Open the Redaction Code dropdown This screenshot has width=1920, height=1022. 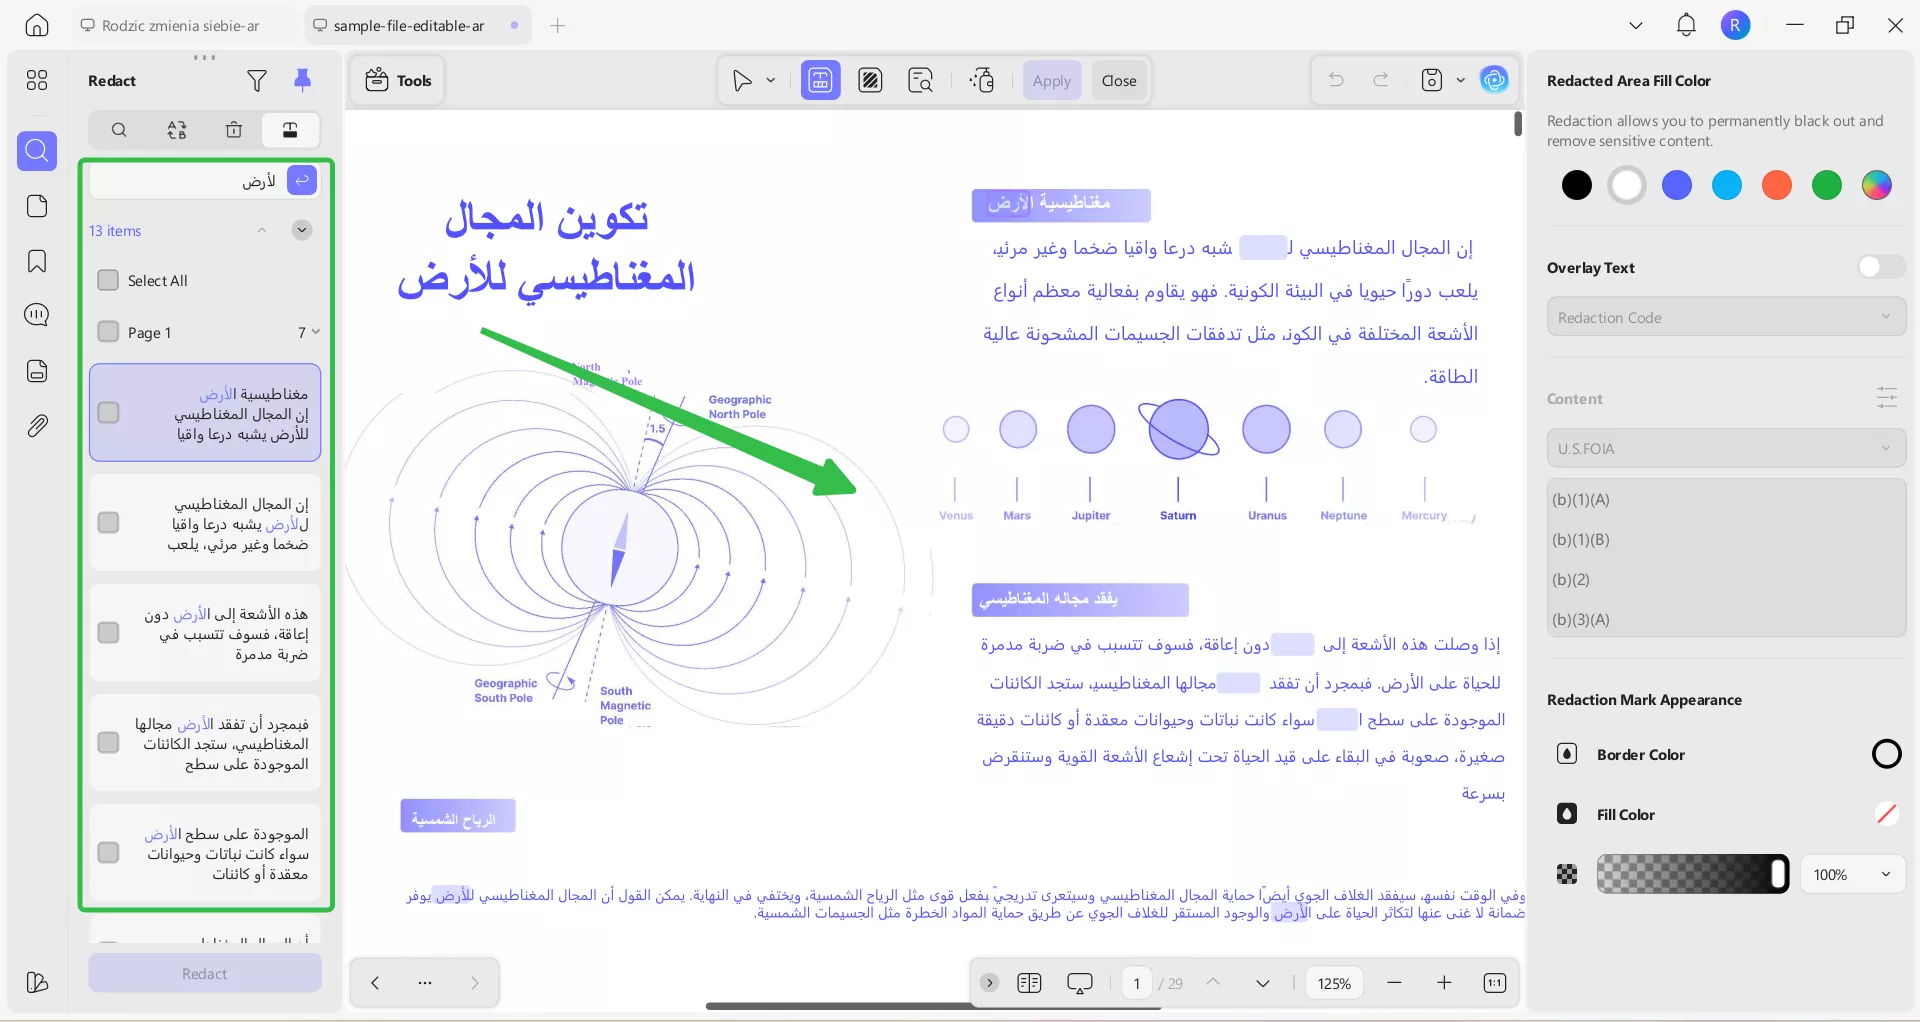coord(1725,317)
